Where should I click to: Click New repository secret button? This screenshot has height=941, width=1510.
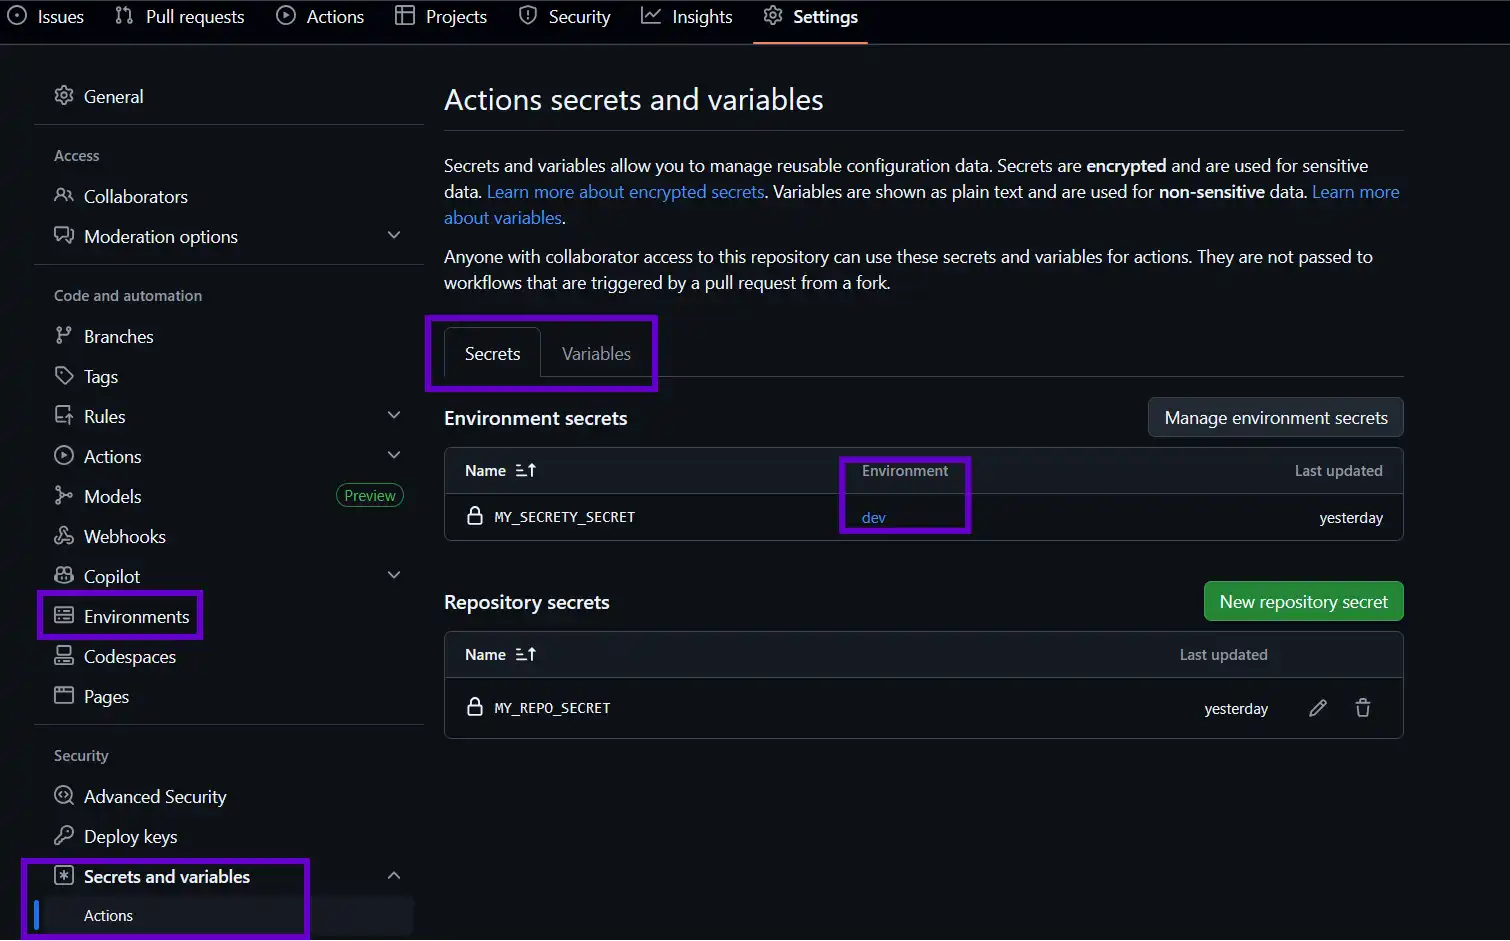(1303, 602)
